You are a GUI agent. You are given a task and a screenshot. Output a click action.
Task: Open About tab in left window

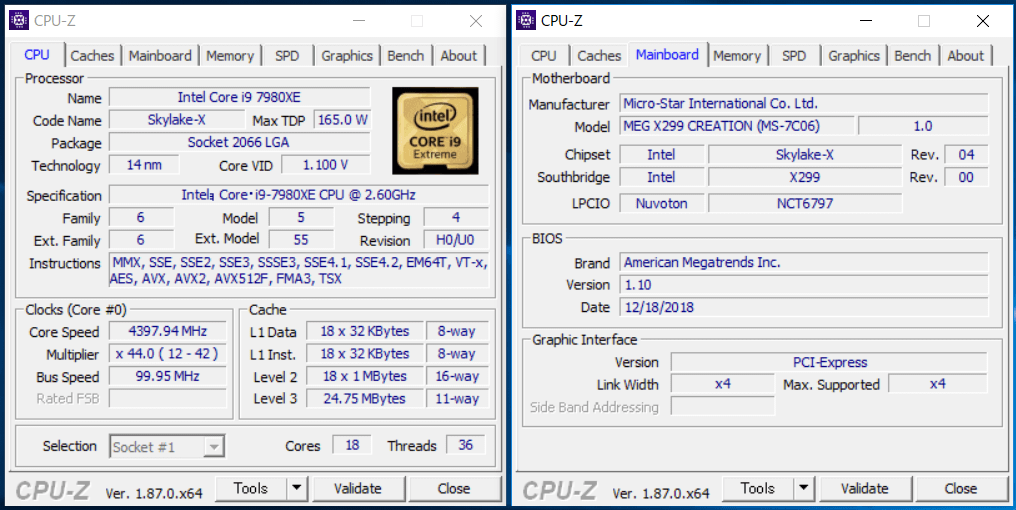(459, 56)
